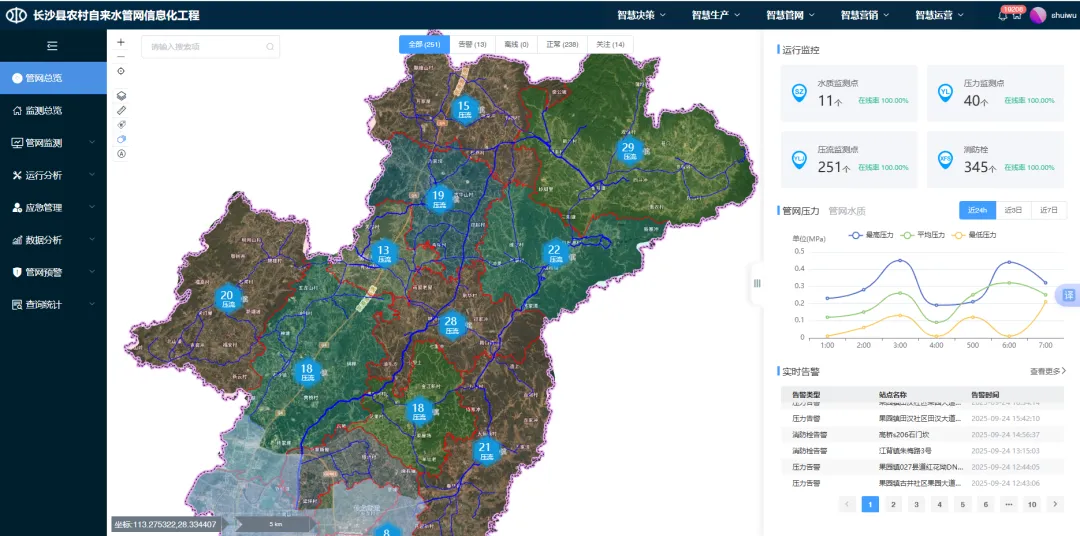Select the ruler measure tool
The width and height of the screenshot is (1080, 536).
(x=122, y=110)
